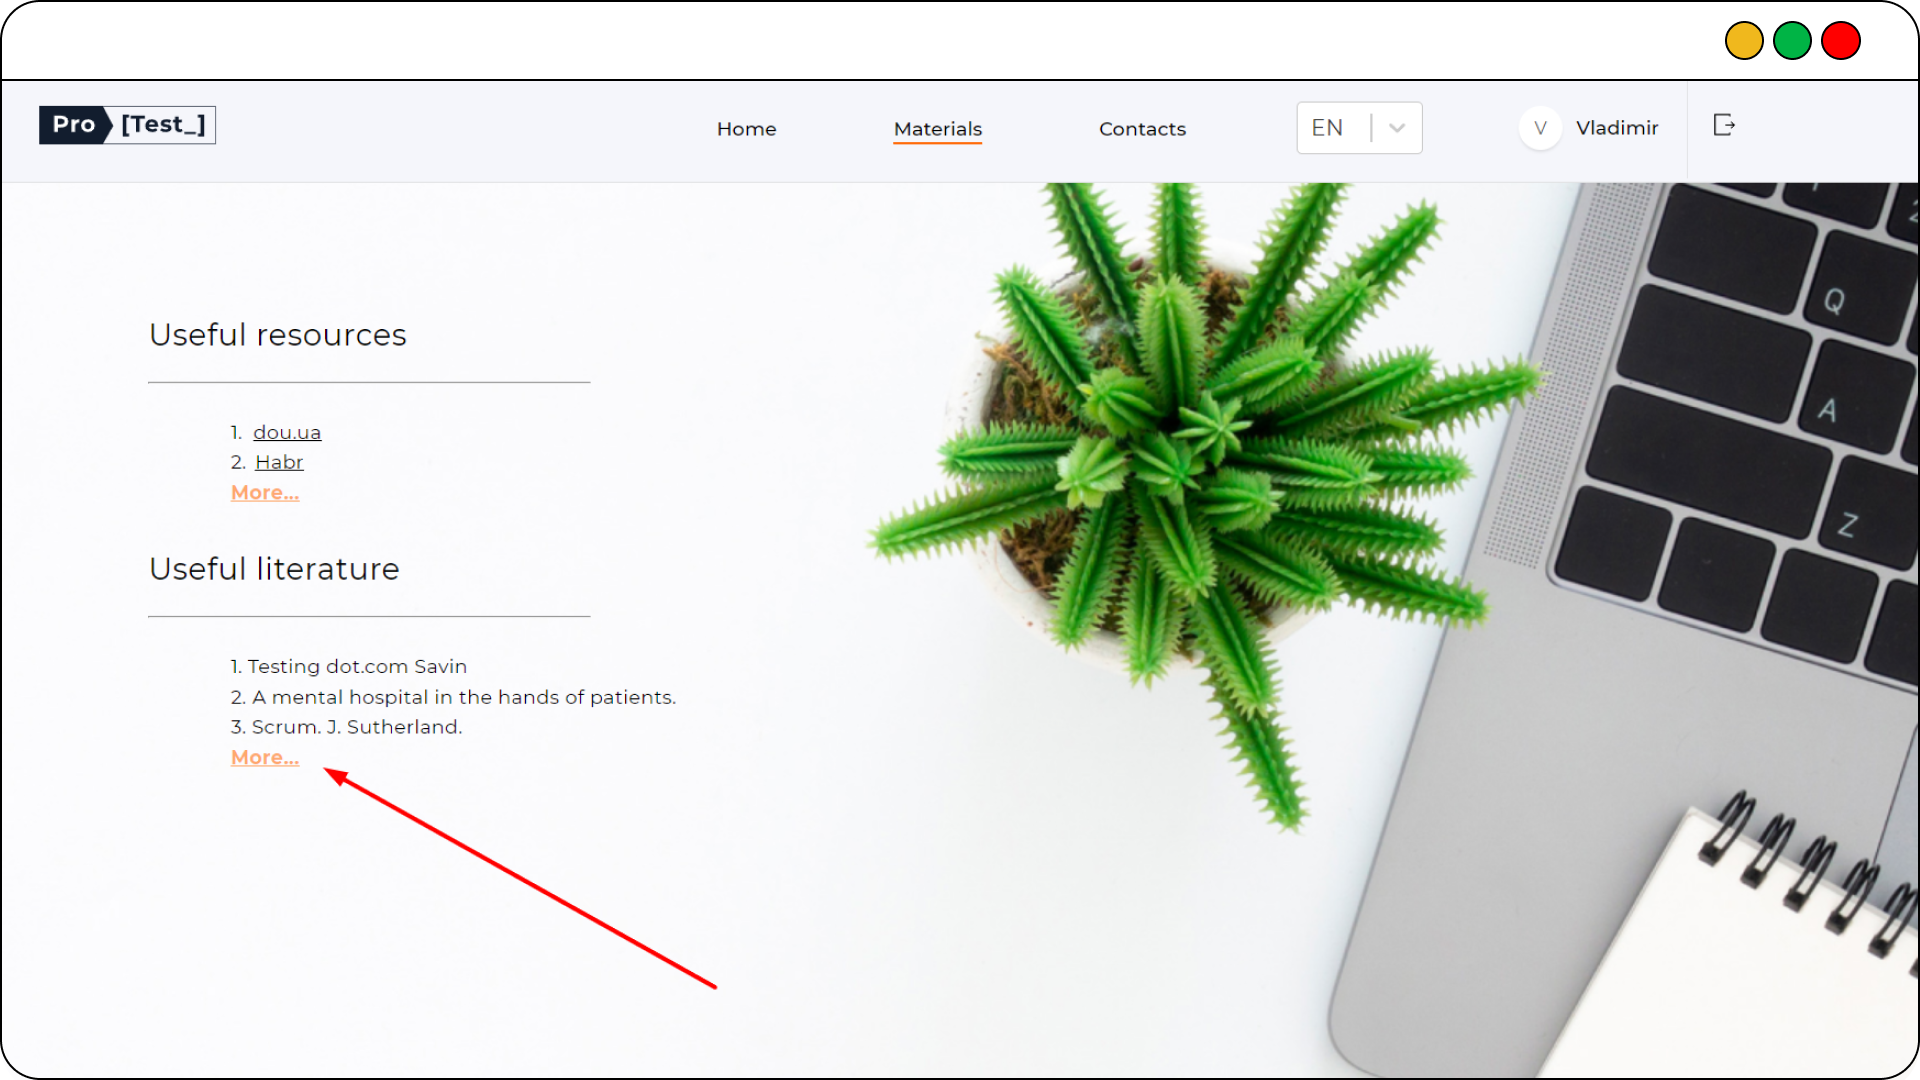Open the dou.ua resource link
The image size is (1920, 1080).
[287, 432]
